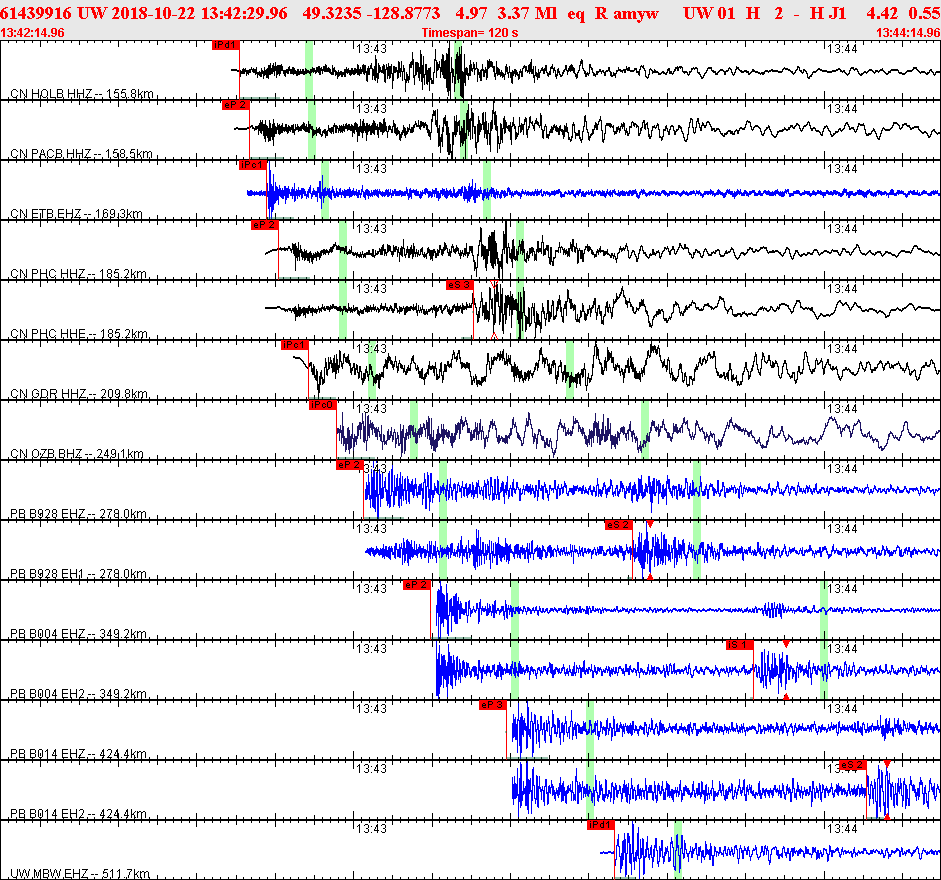This screenshot has width=941, height=880.
Task: Click the event ID 61439916 in header
Action: pyautogui.click(x=36, y=13)
